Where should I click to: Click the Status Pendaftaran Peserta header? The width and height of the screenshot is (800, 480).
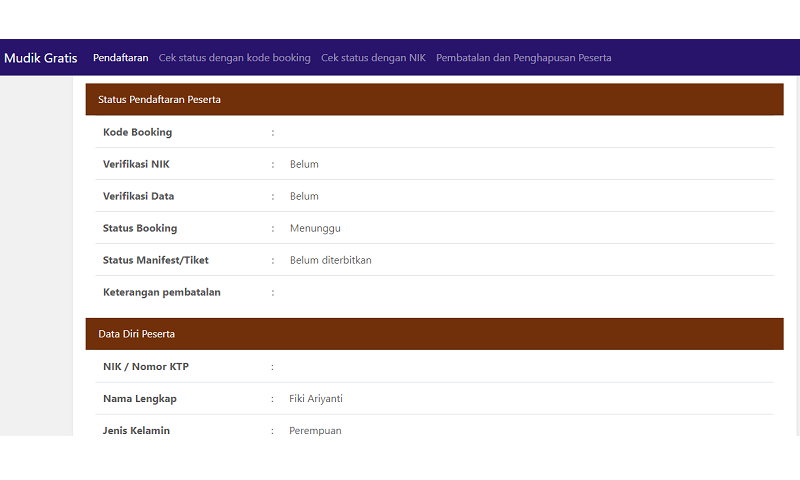coord(159,100)
